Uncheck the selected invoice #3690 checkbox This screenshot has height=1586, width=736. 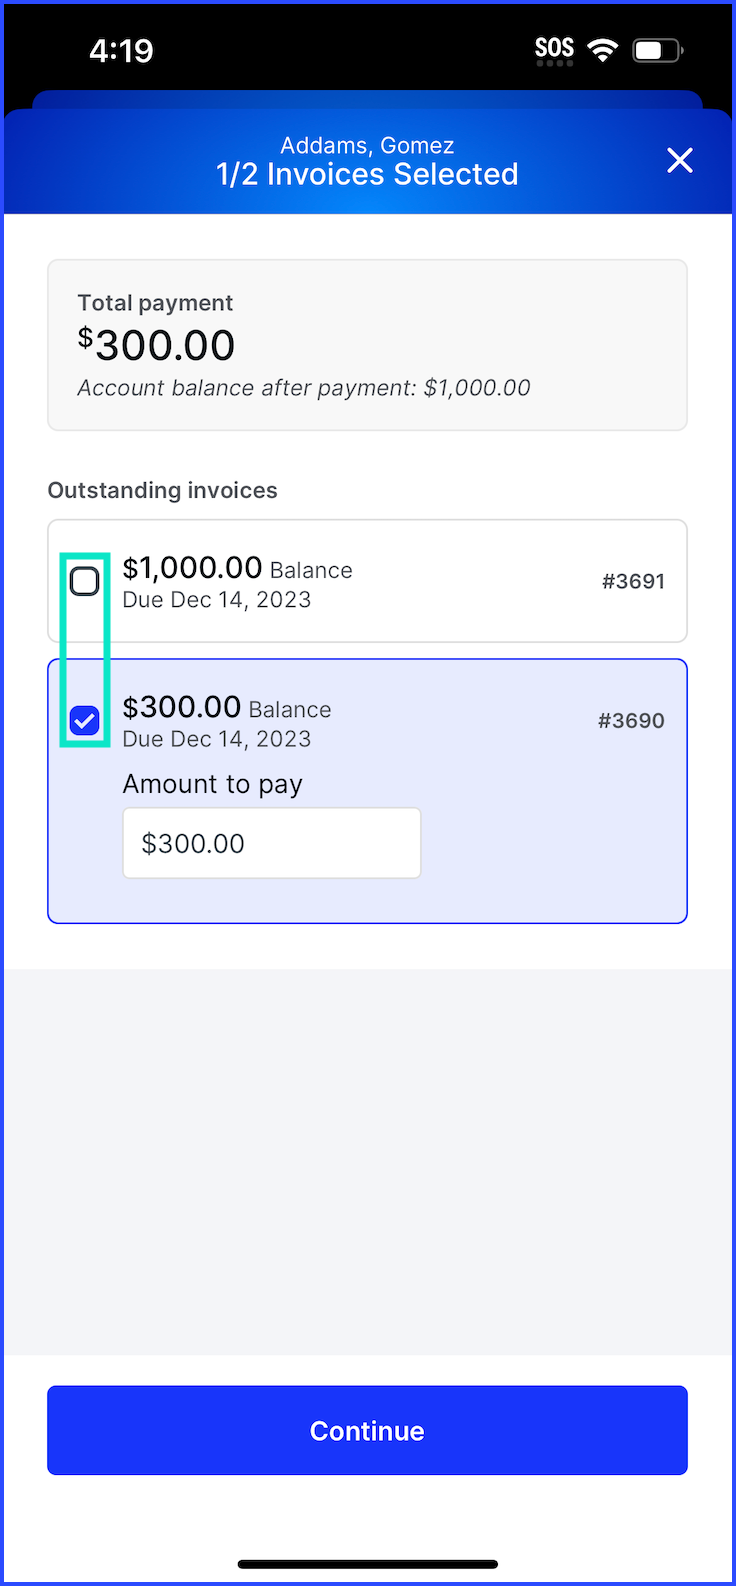(x=85, y=720)
